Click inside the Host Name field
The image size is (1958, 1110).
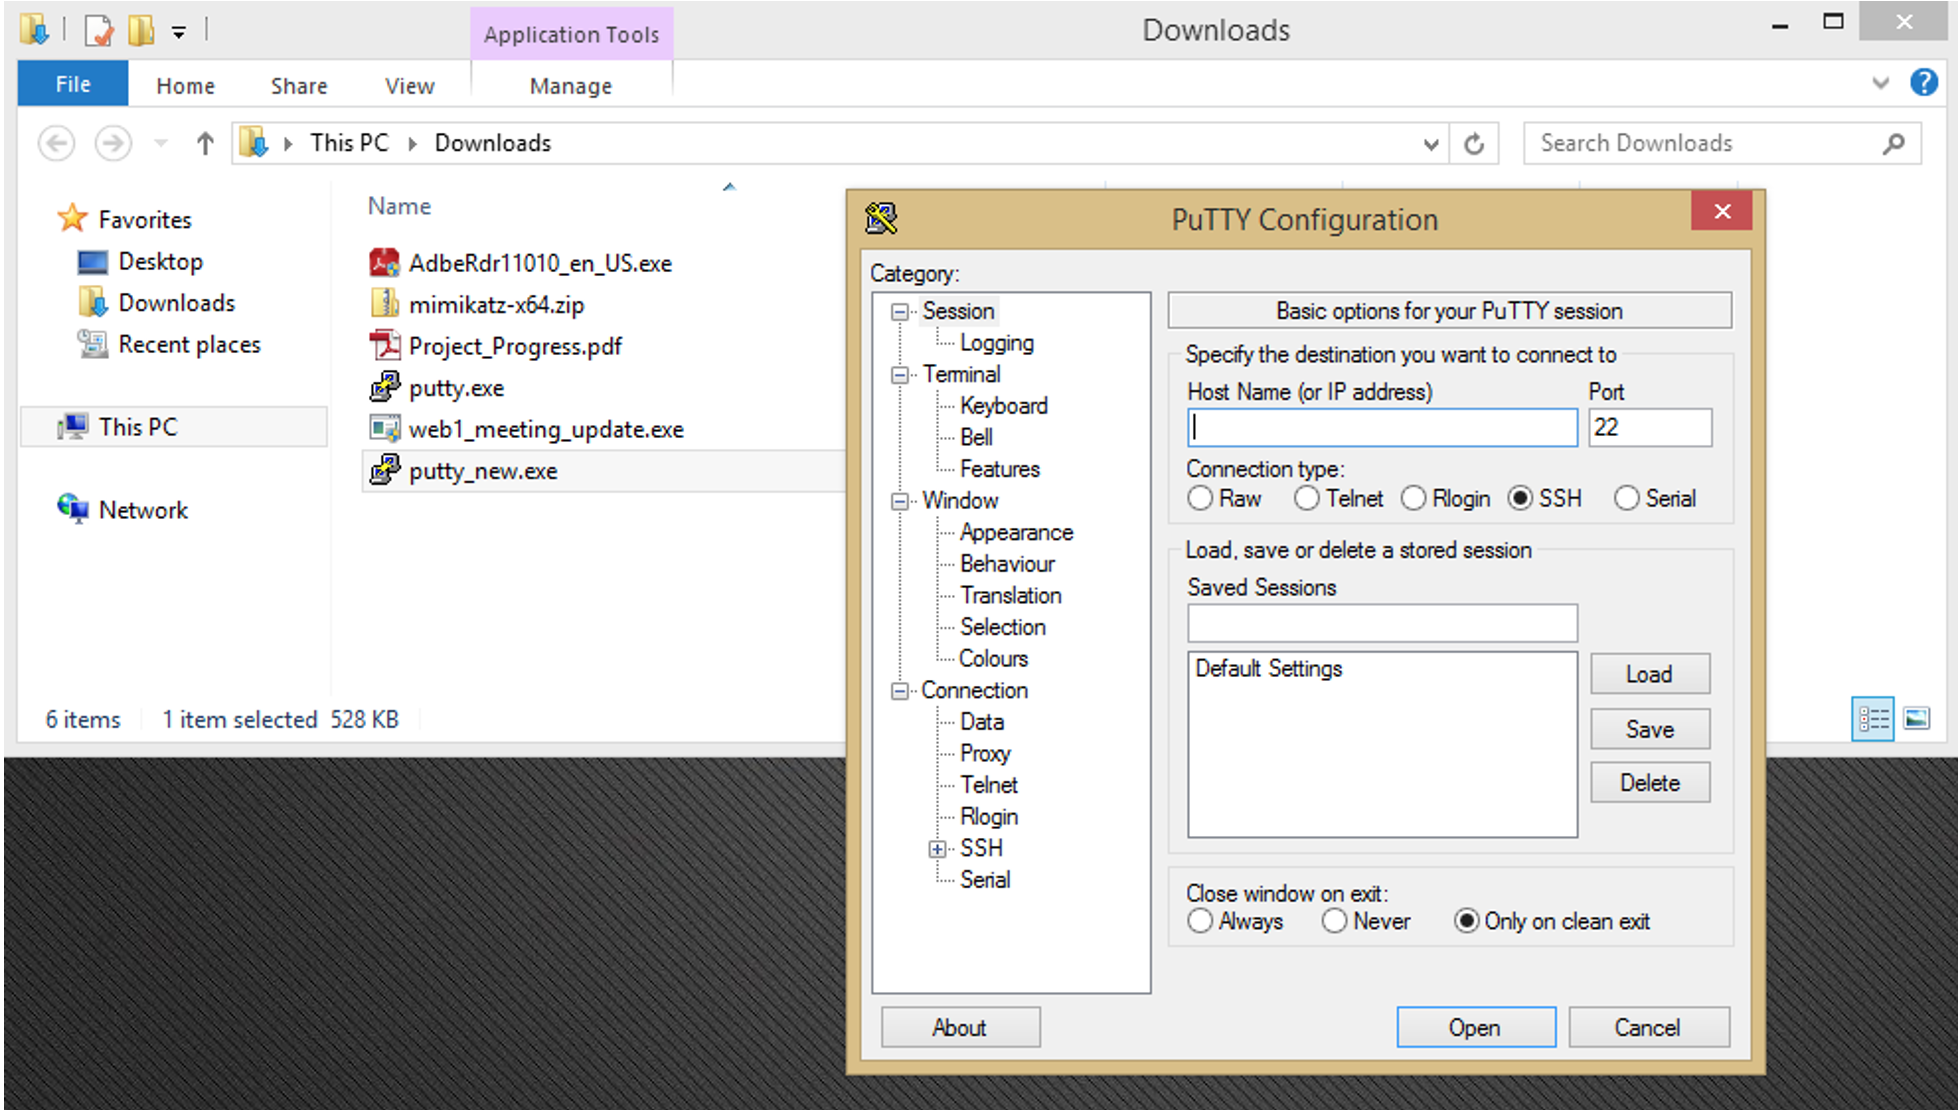(x=1380, y=427)
